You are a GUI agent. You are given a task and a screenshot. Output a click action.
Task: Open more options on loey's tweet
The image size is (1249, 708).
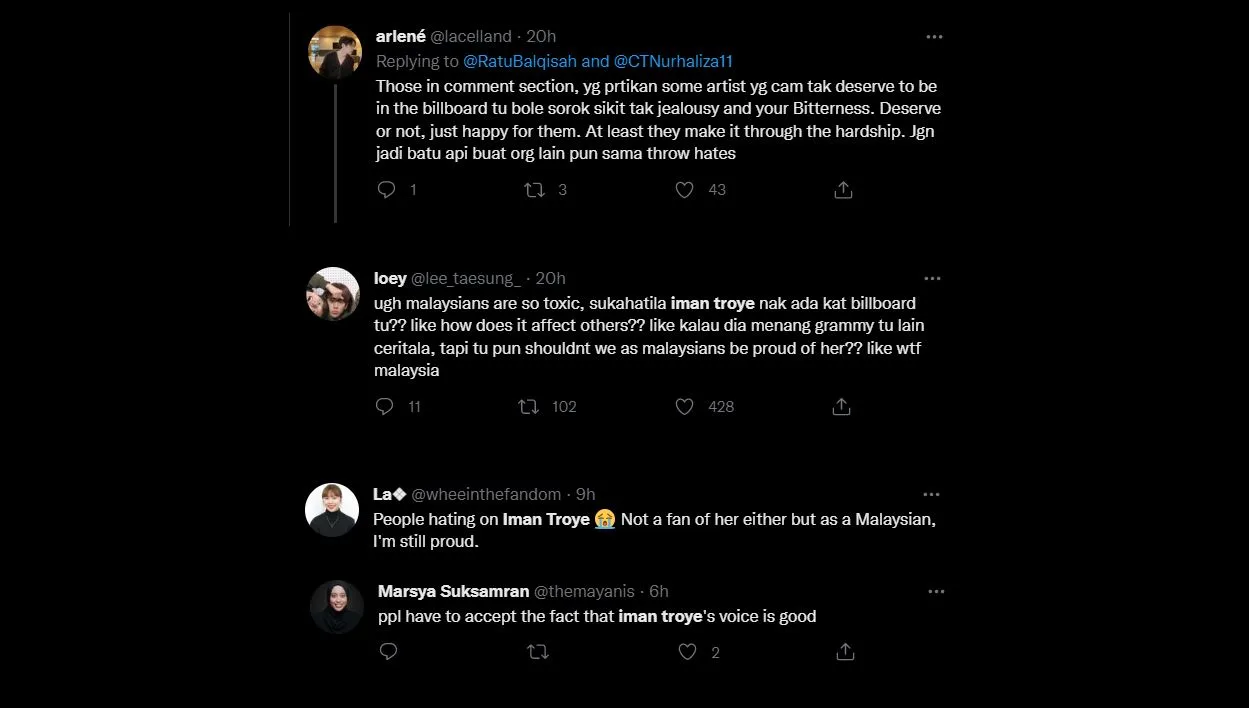tap(932, 278)
